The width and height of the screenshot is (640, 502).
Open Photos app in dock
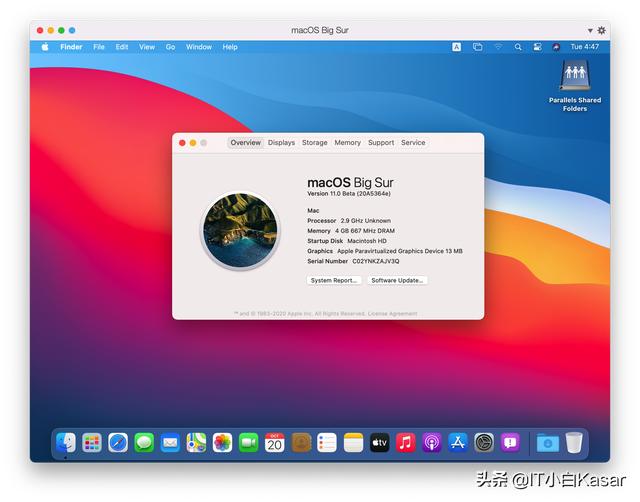tap(222, 442)
